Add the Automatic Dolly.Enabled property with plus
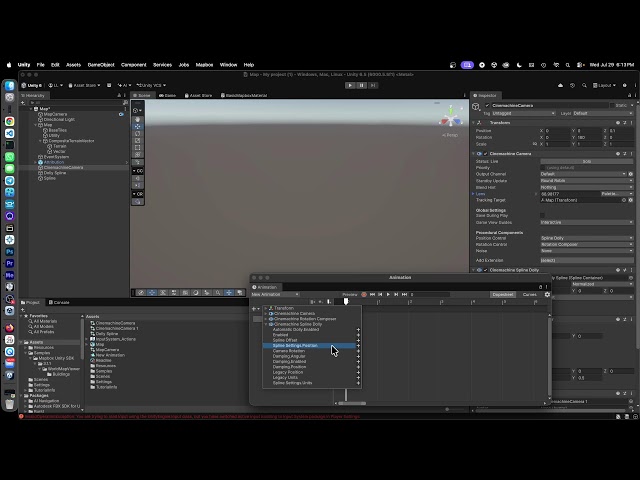640x480 pixels. 358,330
